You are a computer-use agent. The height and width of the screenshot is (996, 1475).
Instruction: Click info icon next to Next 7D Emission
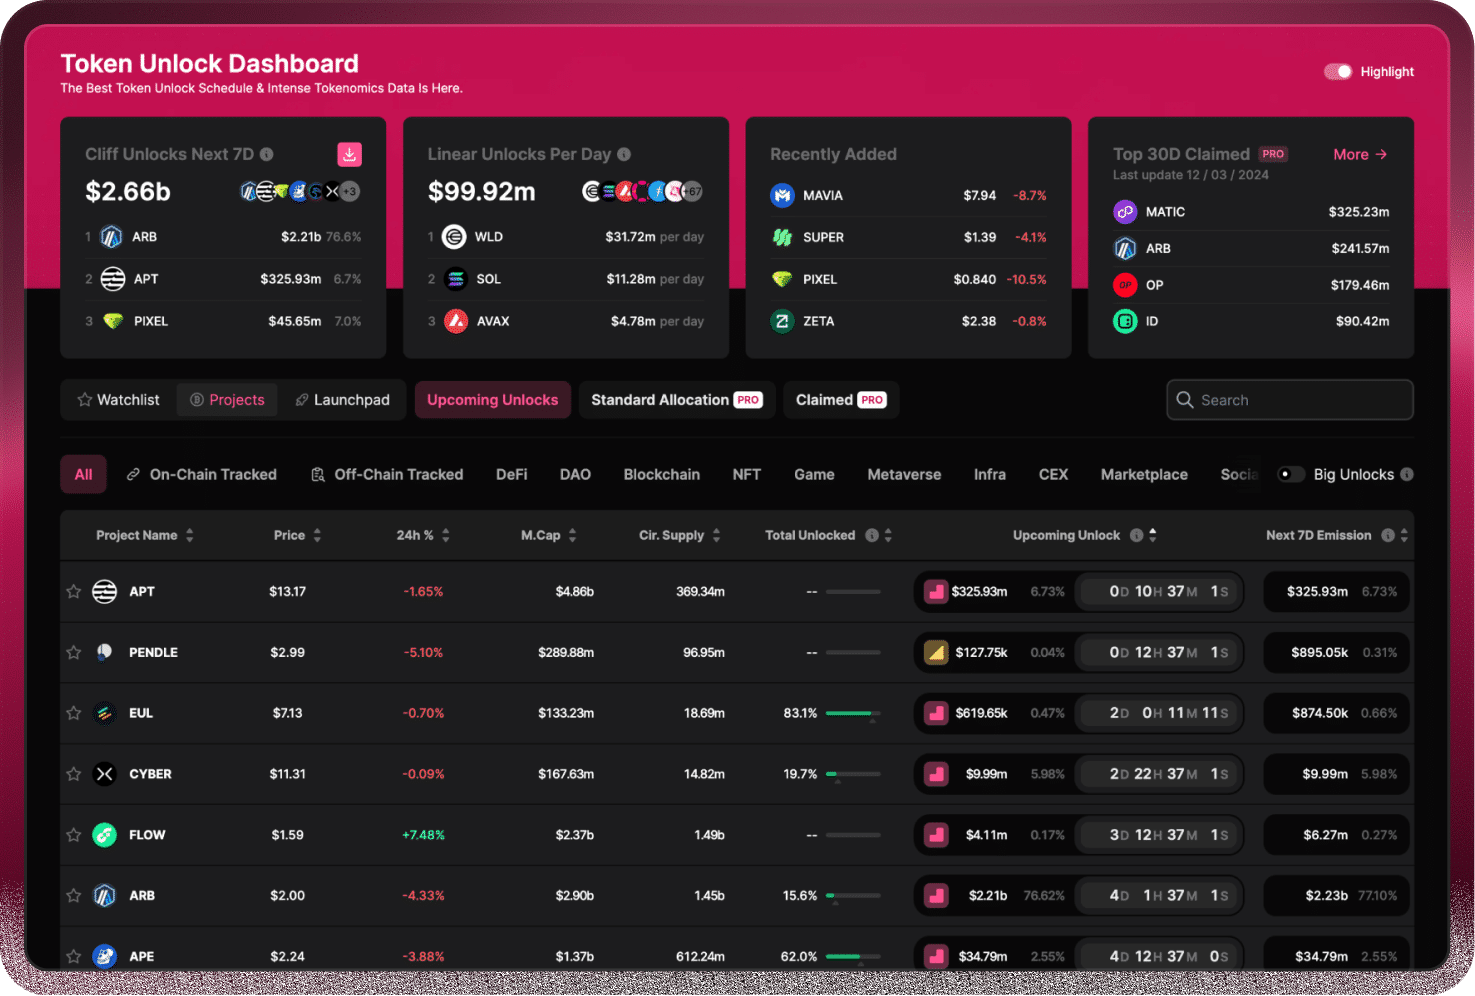click(1388, 535)
